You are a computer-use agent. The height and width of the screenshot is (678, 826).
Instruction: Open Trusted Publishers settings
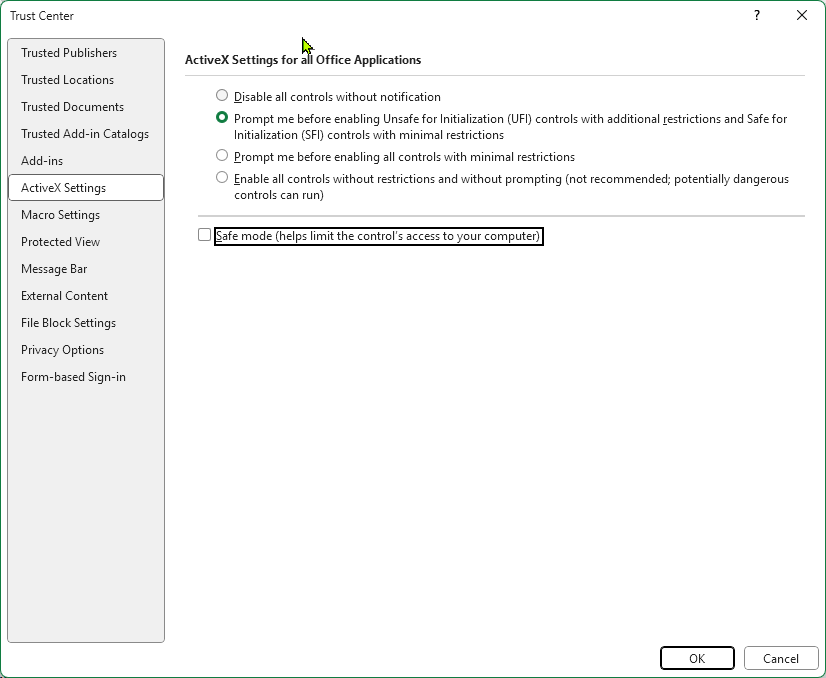click(68, 52)
